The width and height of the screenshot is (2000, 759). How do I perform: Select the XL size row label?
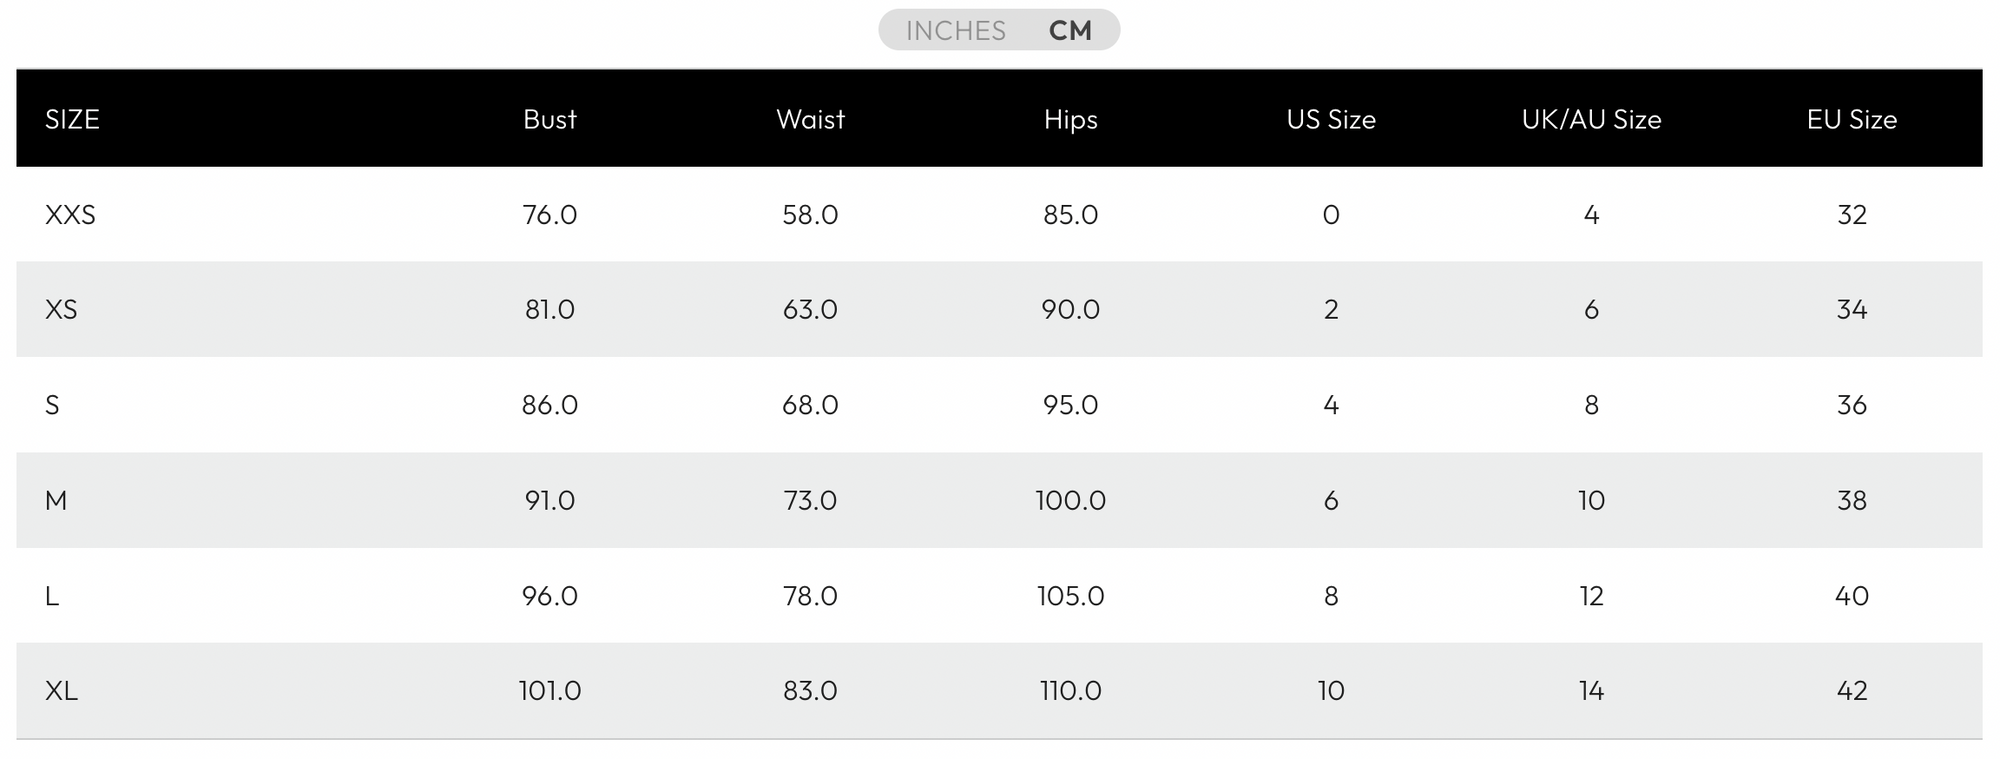coord(61,691)
